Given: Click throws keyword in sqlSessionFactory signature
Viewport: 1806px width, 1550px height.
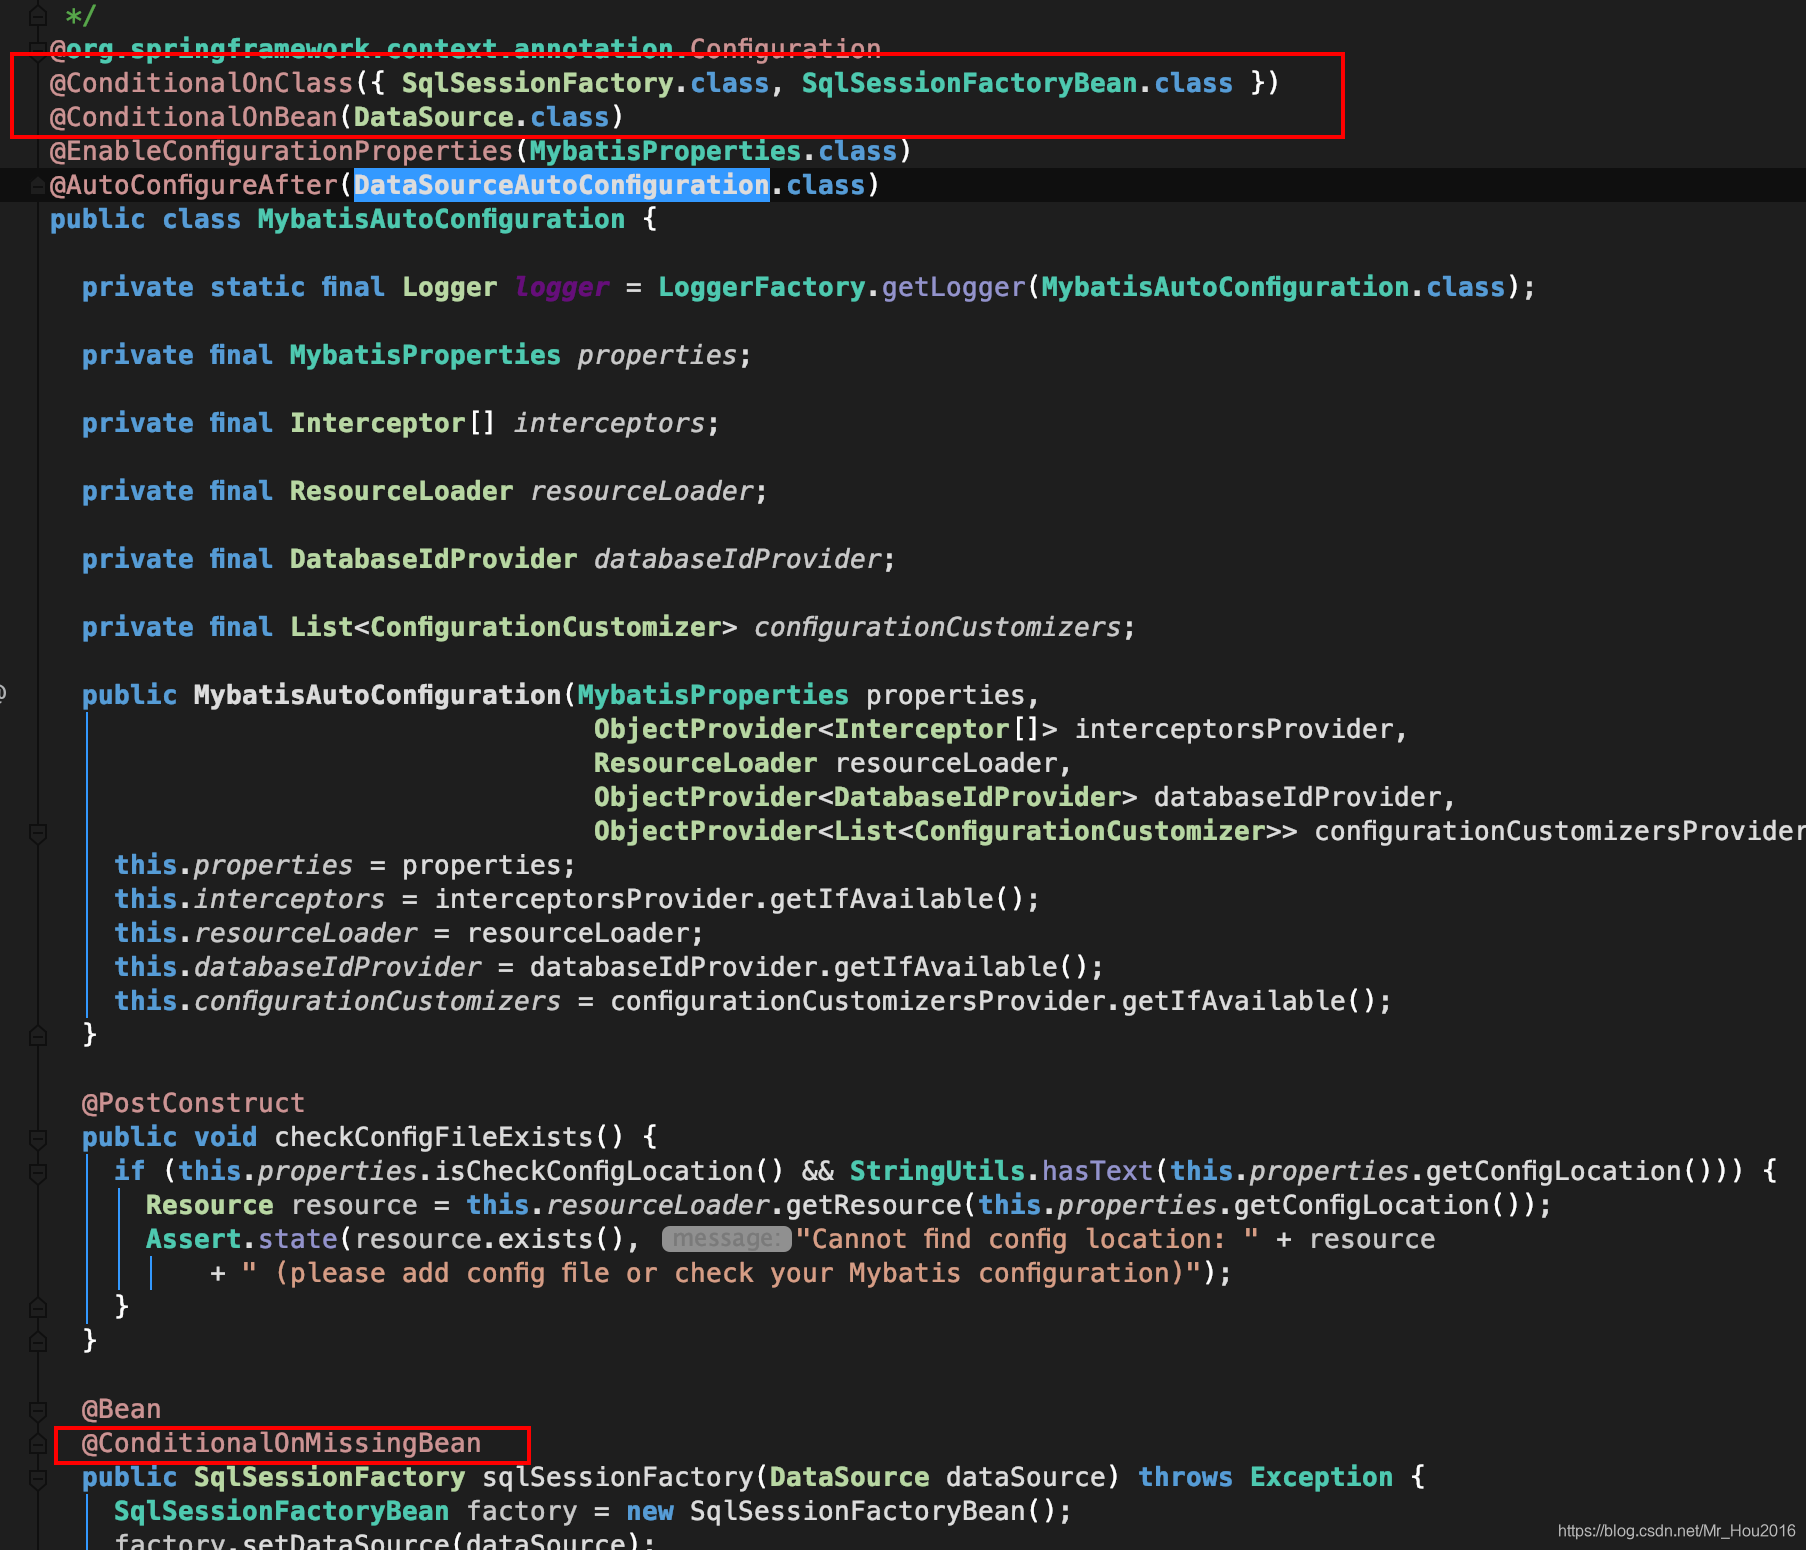Looking at the screenshot, I should coord(1186,1477).
